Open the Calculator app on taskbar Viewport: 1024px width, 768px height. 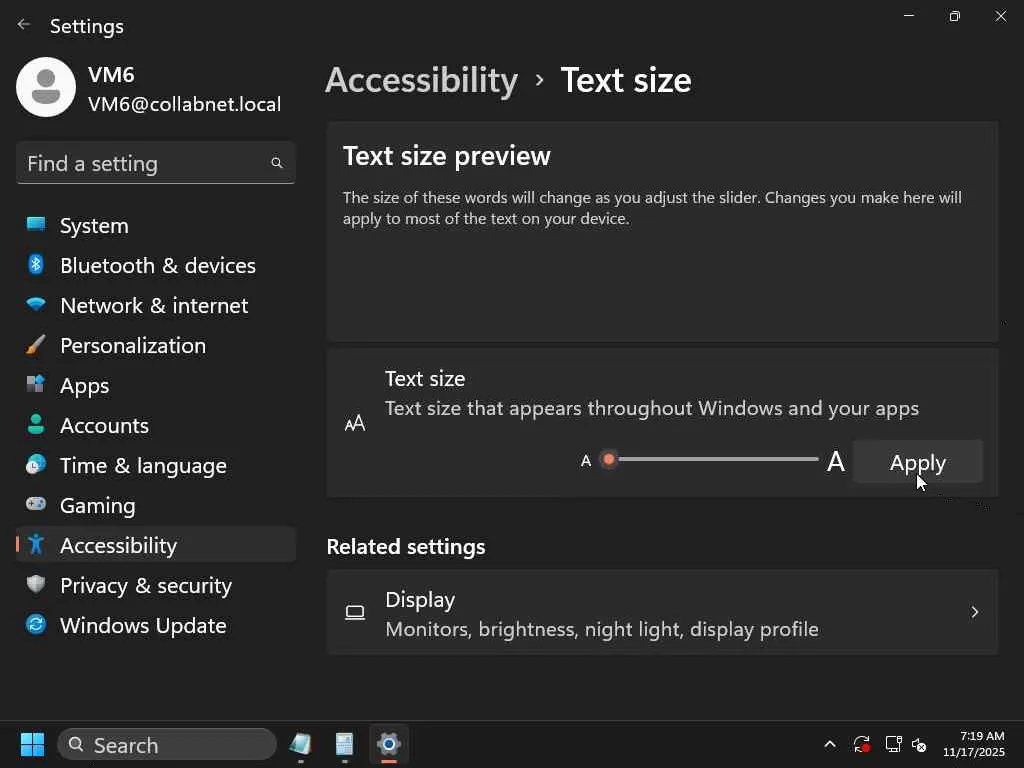(344, 744)
